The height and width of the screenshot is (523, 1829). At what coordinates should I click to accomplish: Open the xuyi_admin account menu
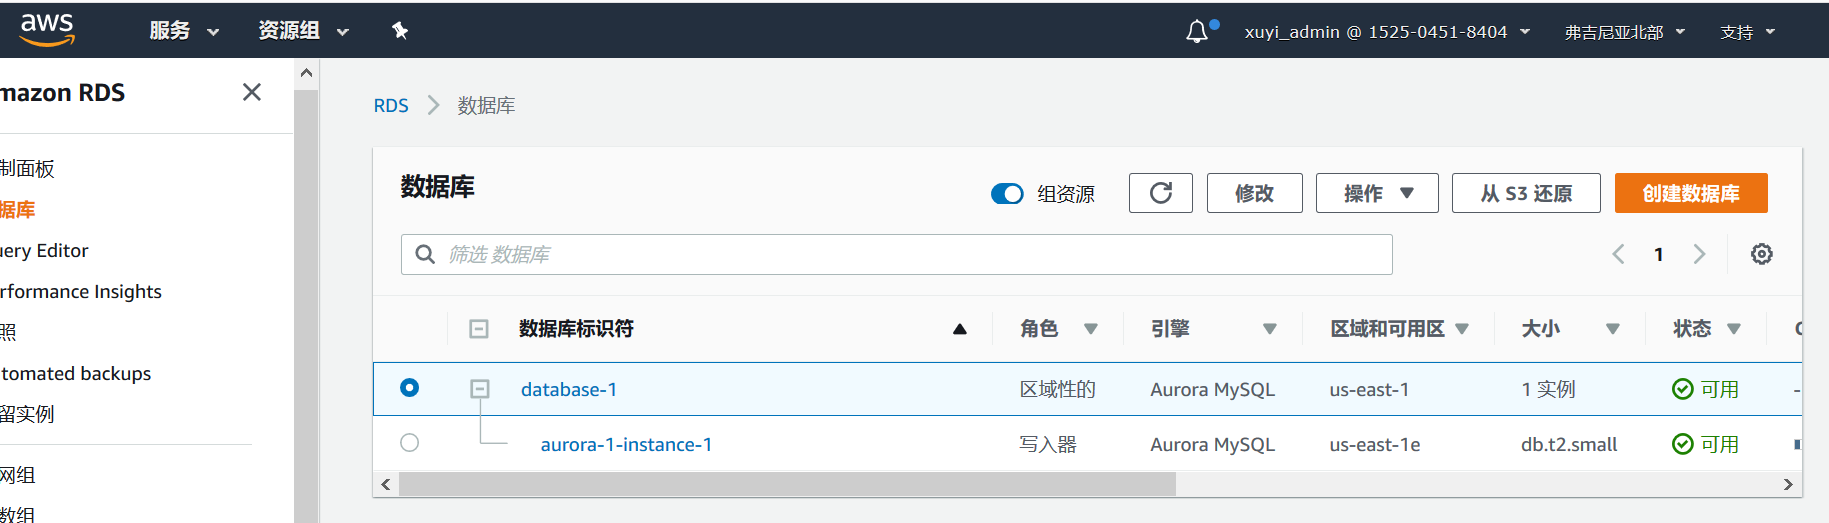(1387, 32)
